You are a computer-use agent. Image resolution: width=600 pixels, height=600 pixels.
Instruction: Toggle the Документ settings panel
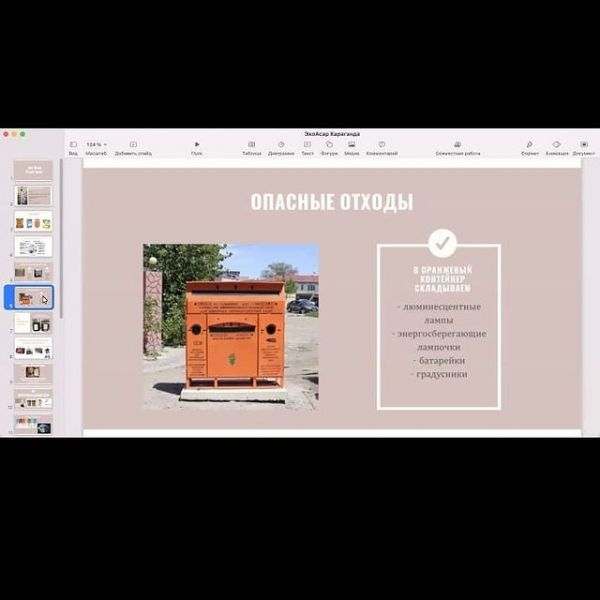click(584, 145)
